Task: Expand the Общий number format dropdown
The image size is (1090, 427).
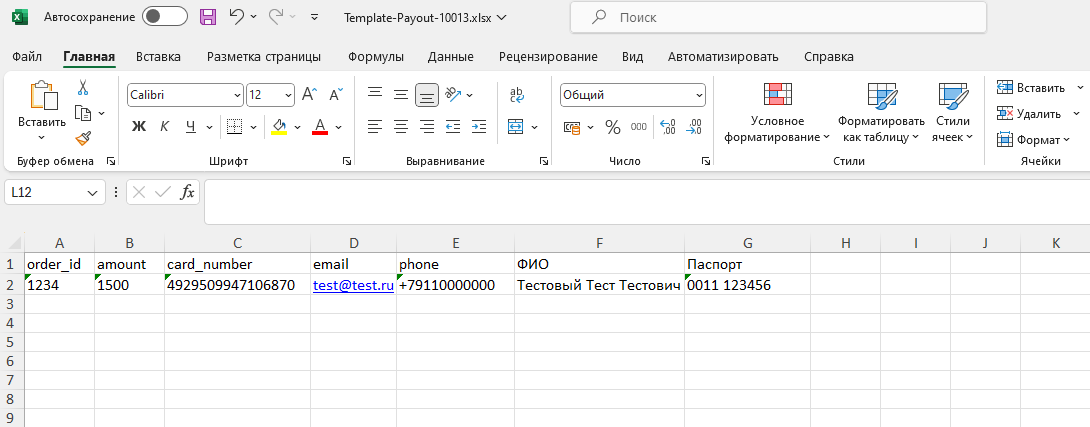Action: tap(699, 95)
